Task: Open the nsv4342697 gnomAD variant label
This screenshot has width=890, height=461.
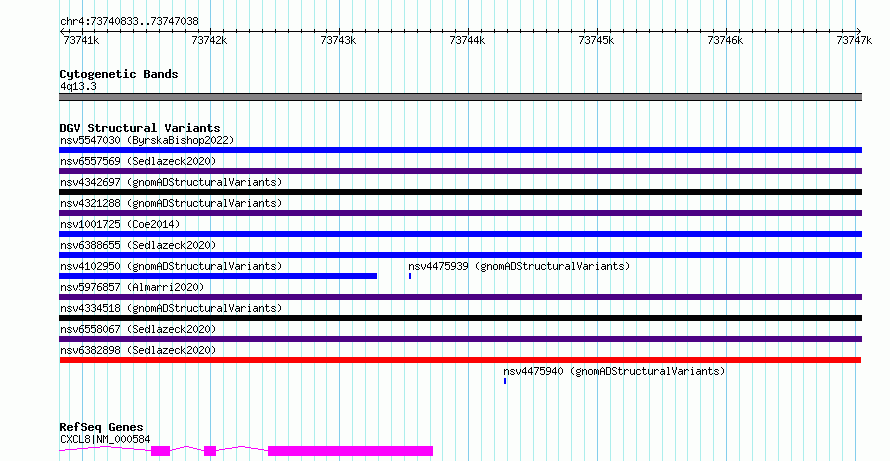Action: click(x=171, y=182)
